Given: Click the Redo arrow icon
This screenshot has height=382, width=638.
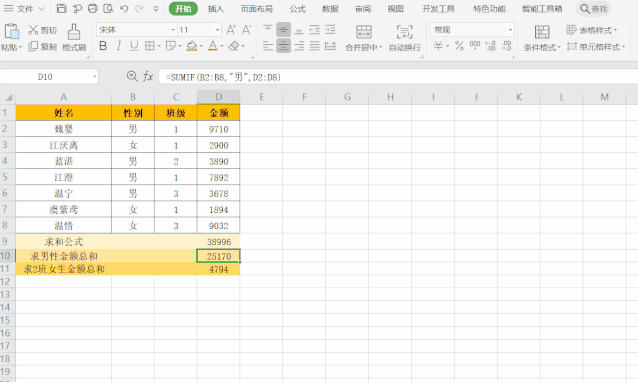Looking at the screenshot, I should coord(139,9).
